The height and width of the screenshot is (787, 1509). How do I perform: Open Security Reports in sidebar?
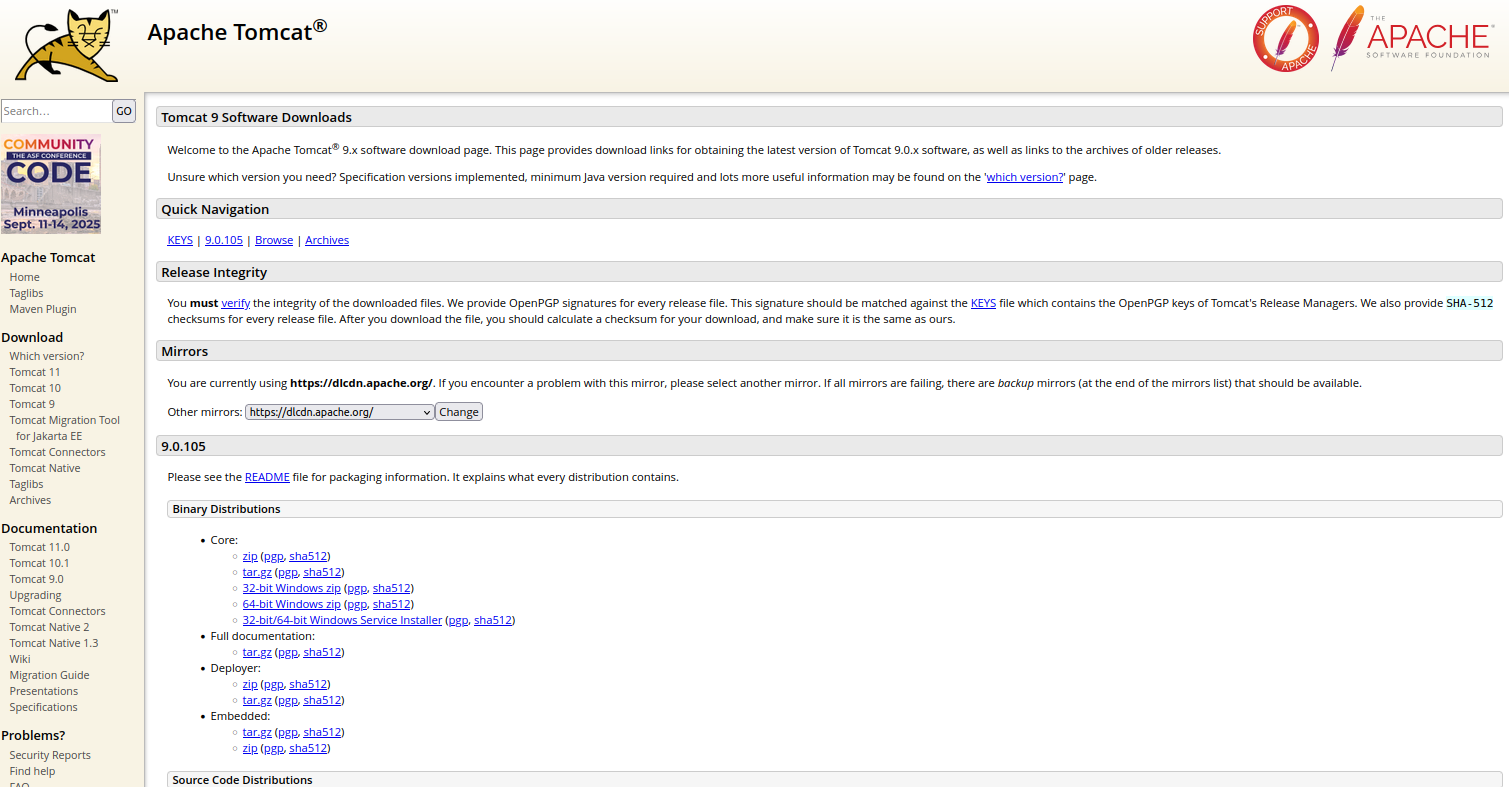(x=50, y=755)
